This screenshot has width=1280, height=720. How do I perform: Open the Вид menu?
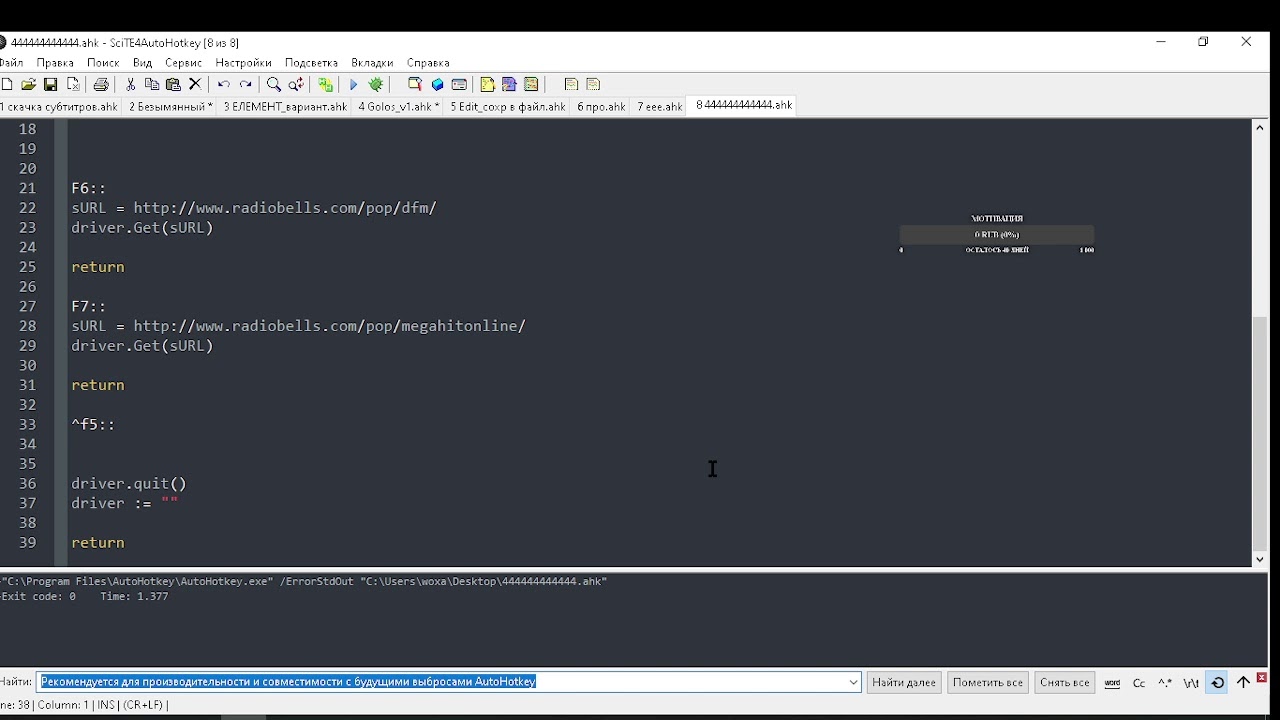click(x=143, y=63)
